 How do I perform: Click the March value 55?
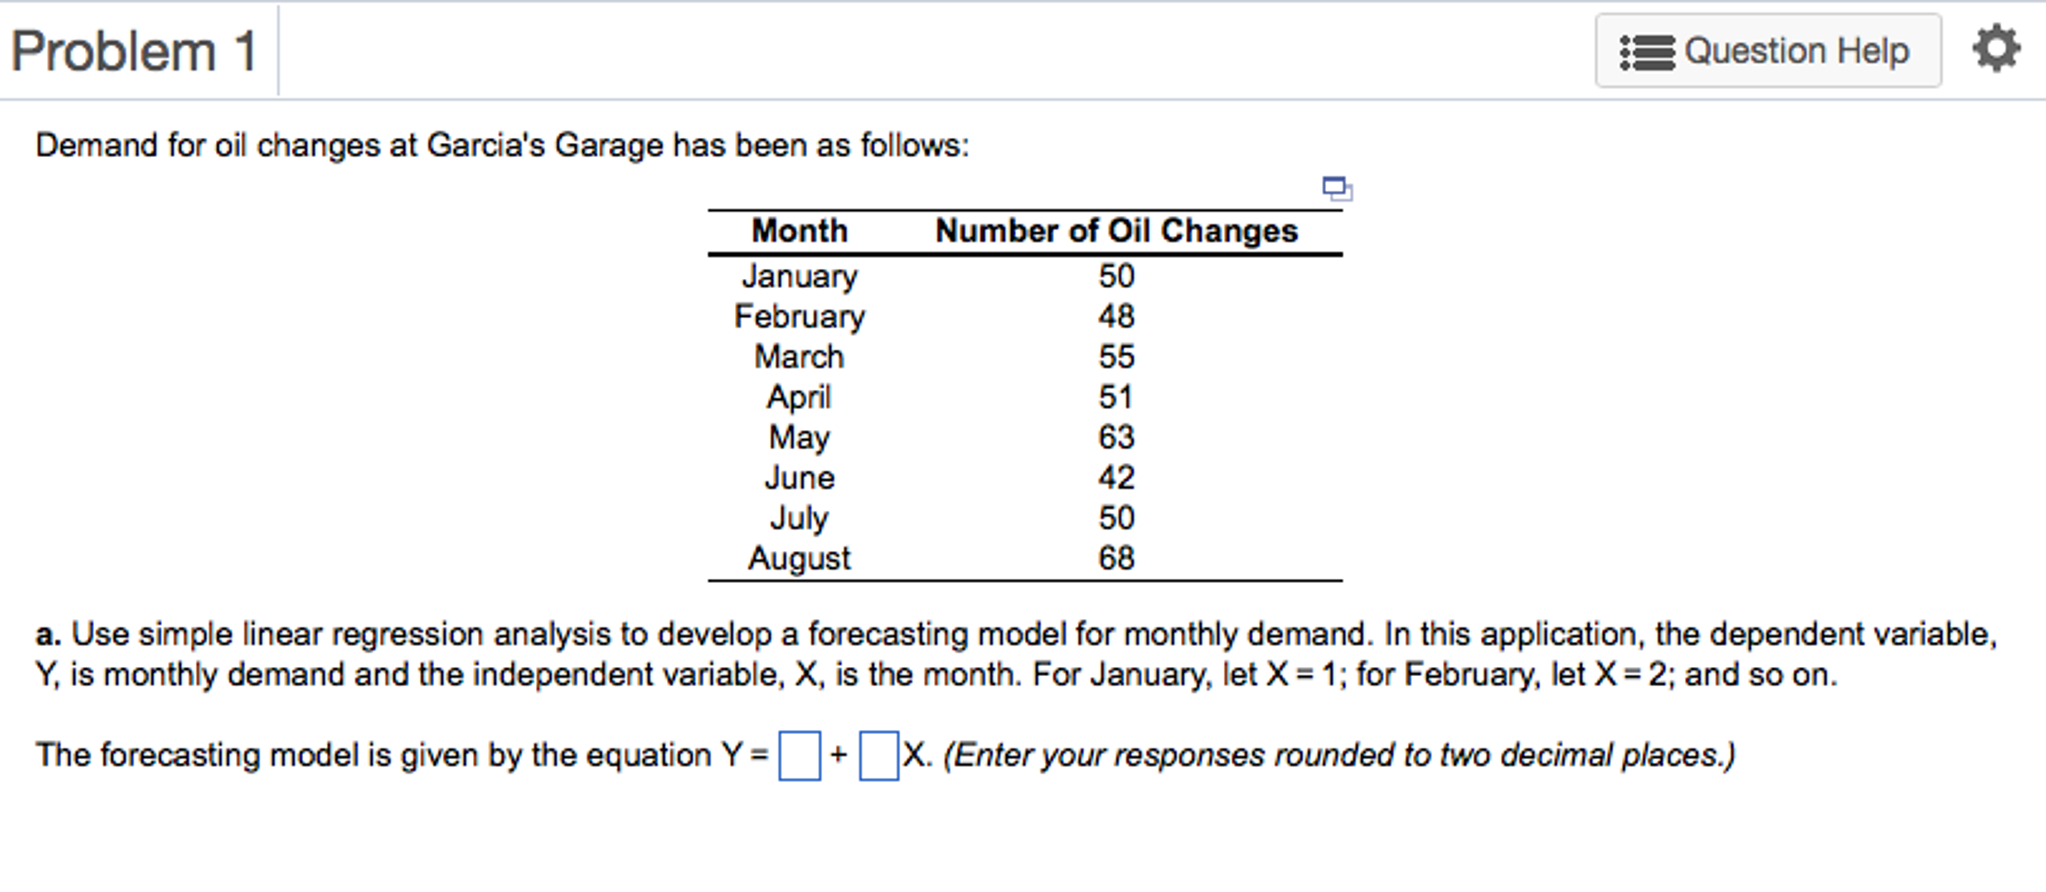(1116, 357)
